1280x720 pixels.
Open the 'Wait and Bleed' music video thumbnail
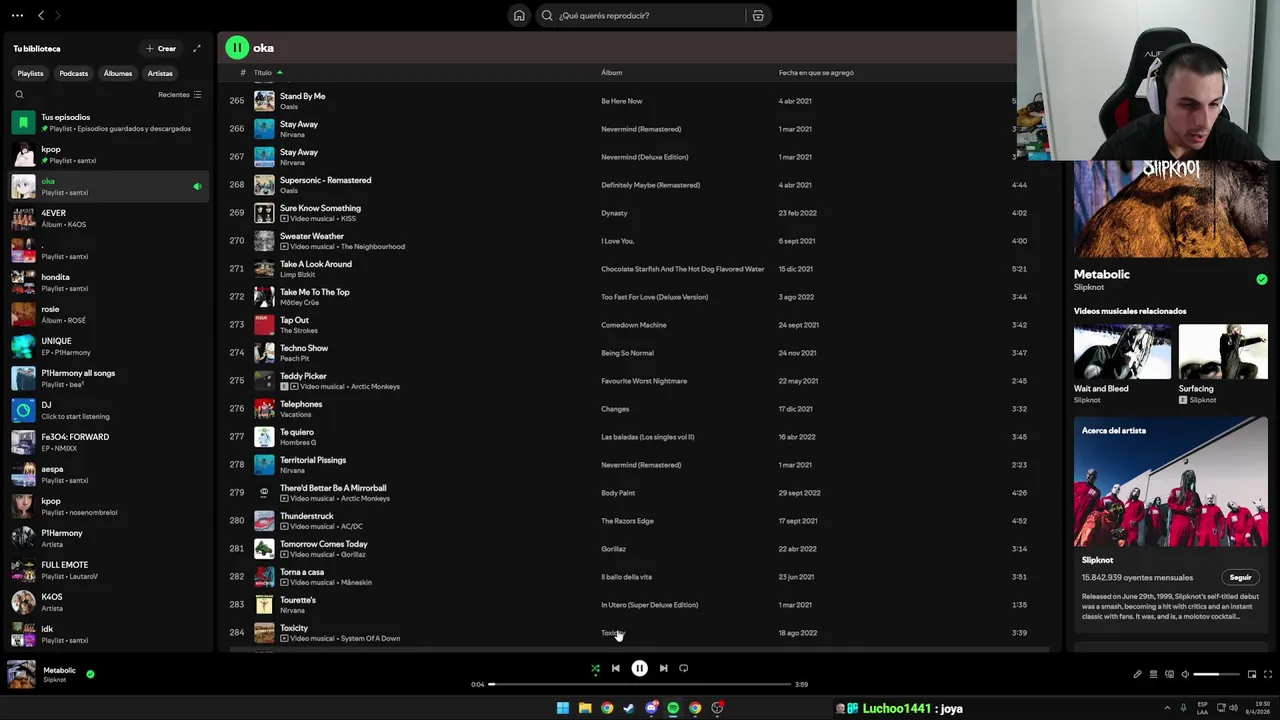pos(1121,352)
